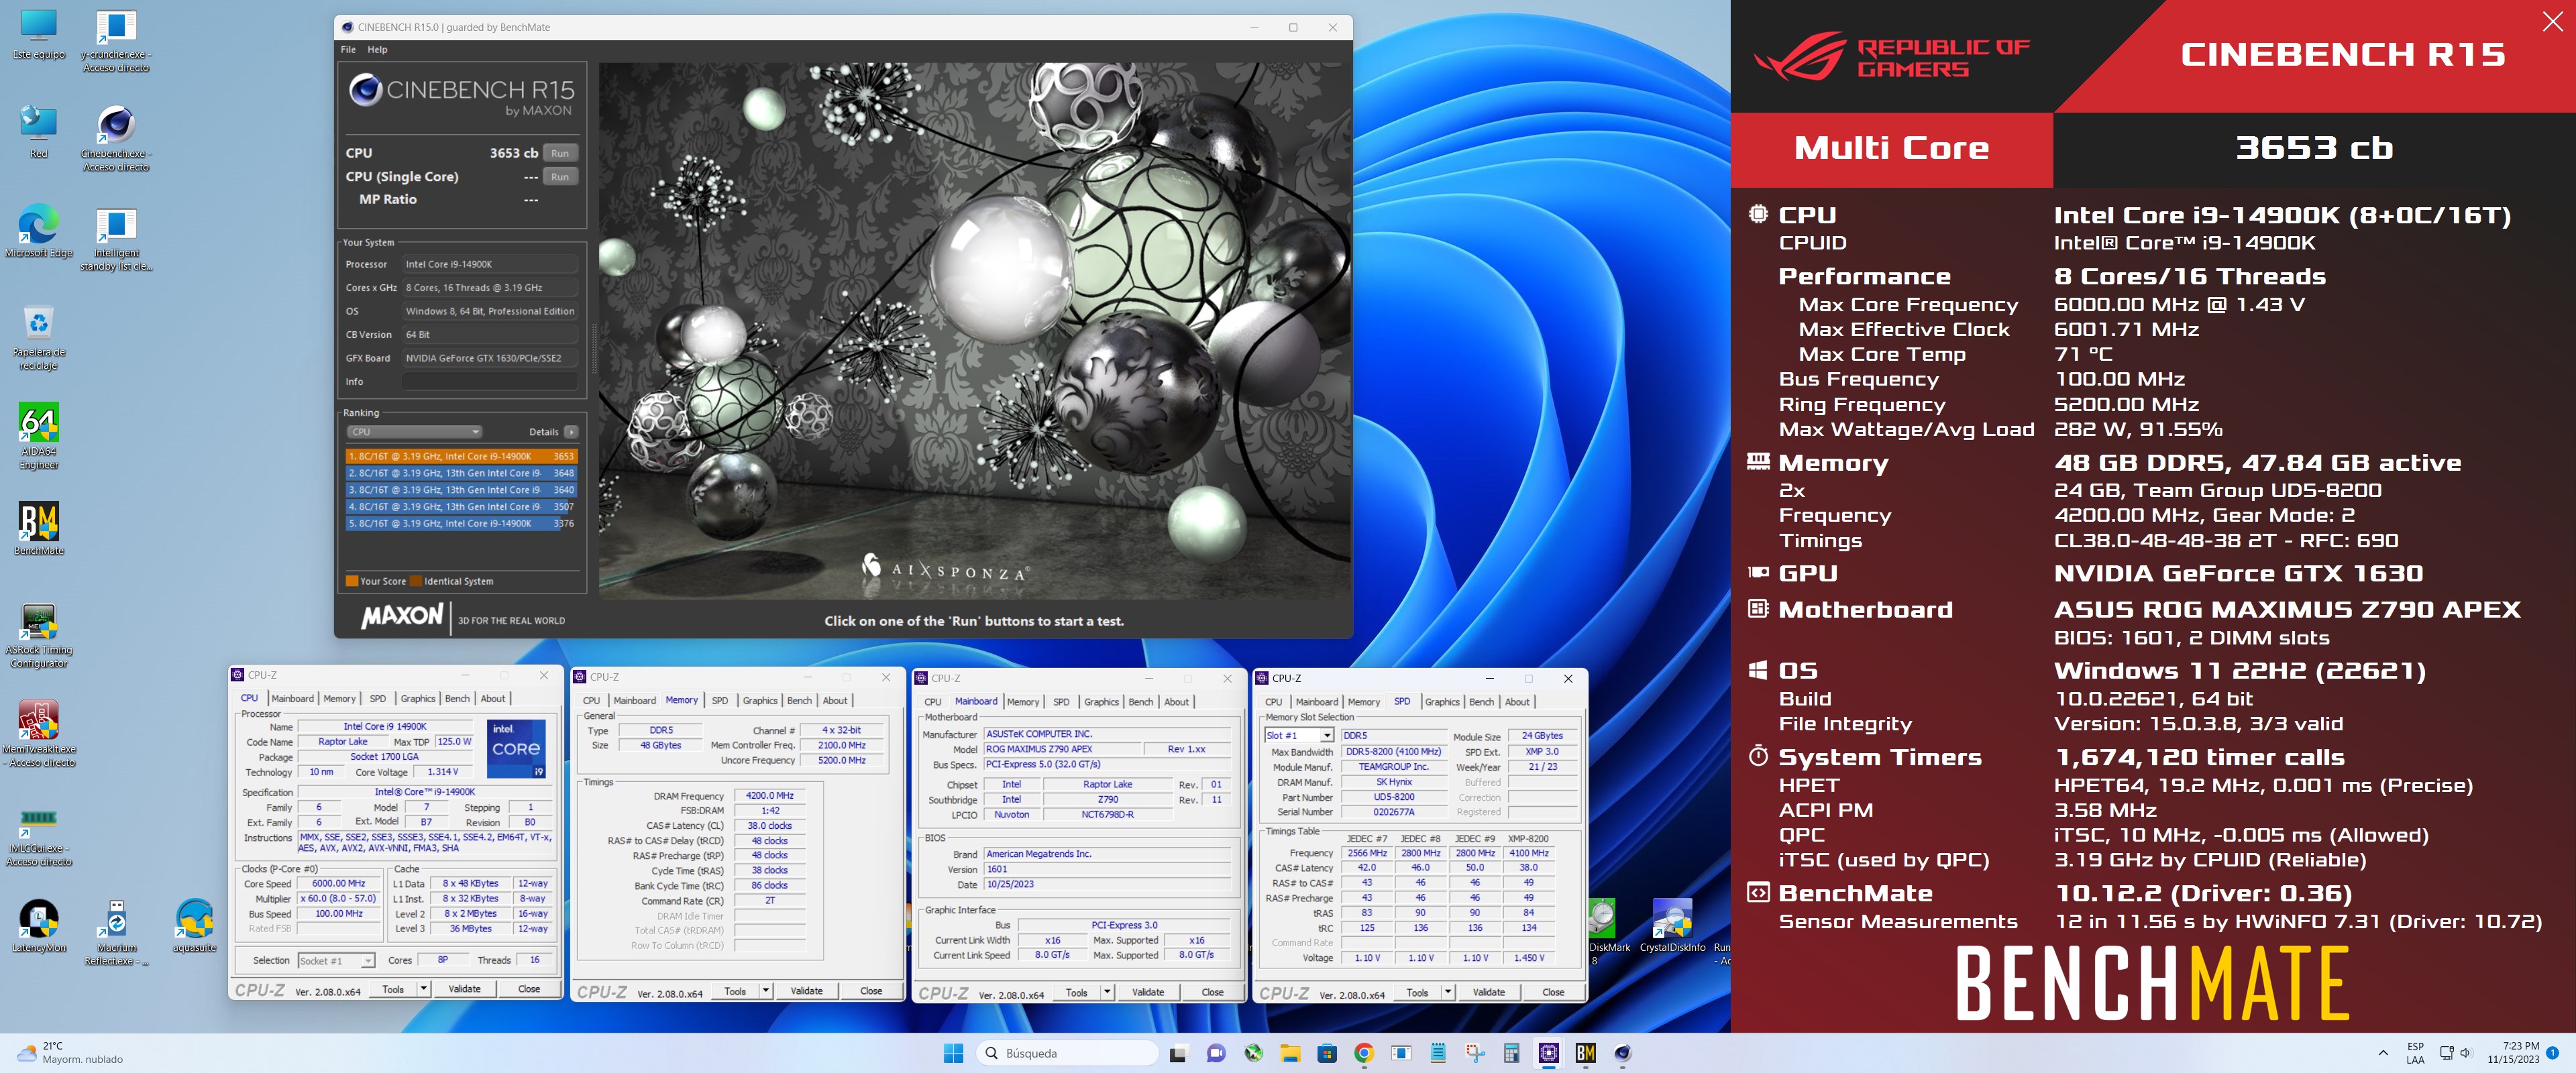Open Microsoft Store from the taskbar

(1327, 1053)
